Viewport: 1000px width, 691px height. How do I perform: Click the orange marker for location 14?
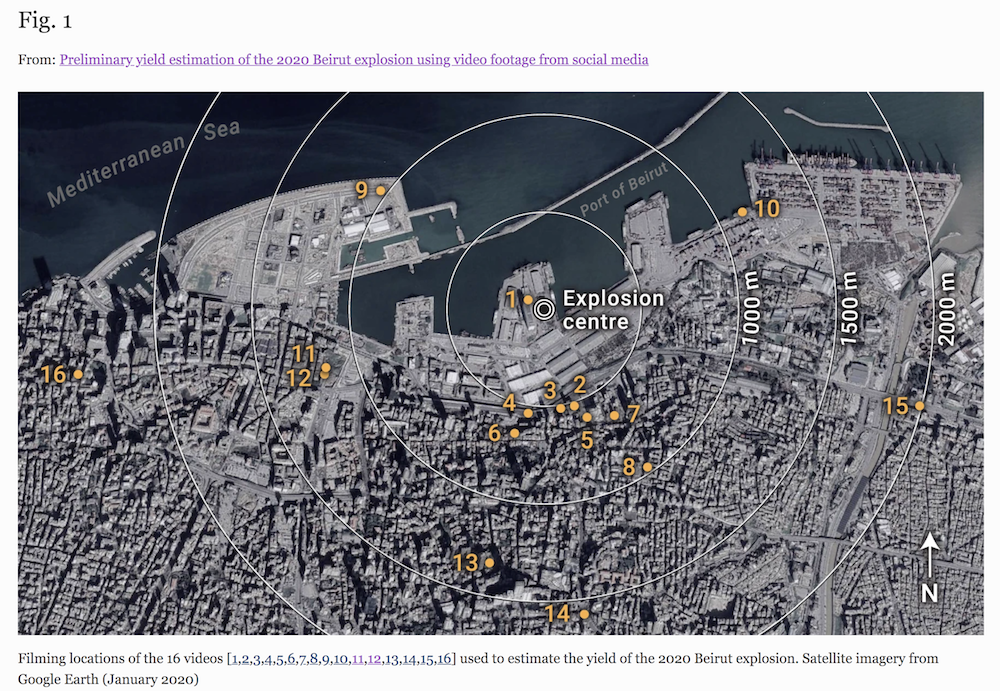[584, 614]
